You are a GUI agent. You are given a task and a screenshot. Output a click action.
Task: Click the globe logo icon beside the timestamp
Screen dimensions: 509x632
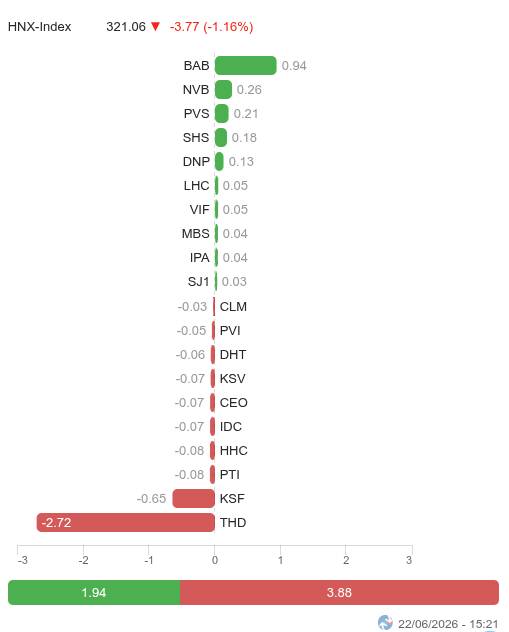tap(385, 623)
